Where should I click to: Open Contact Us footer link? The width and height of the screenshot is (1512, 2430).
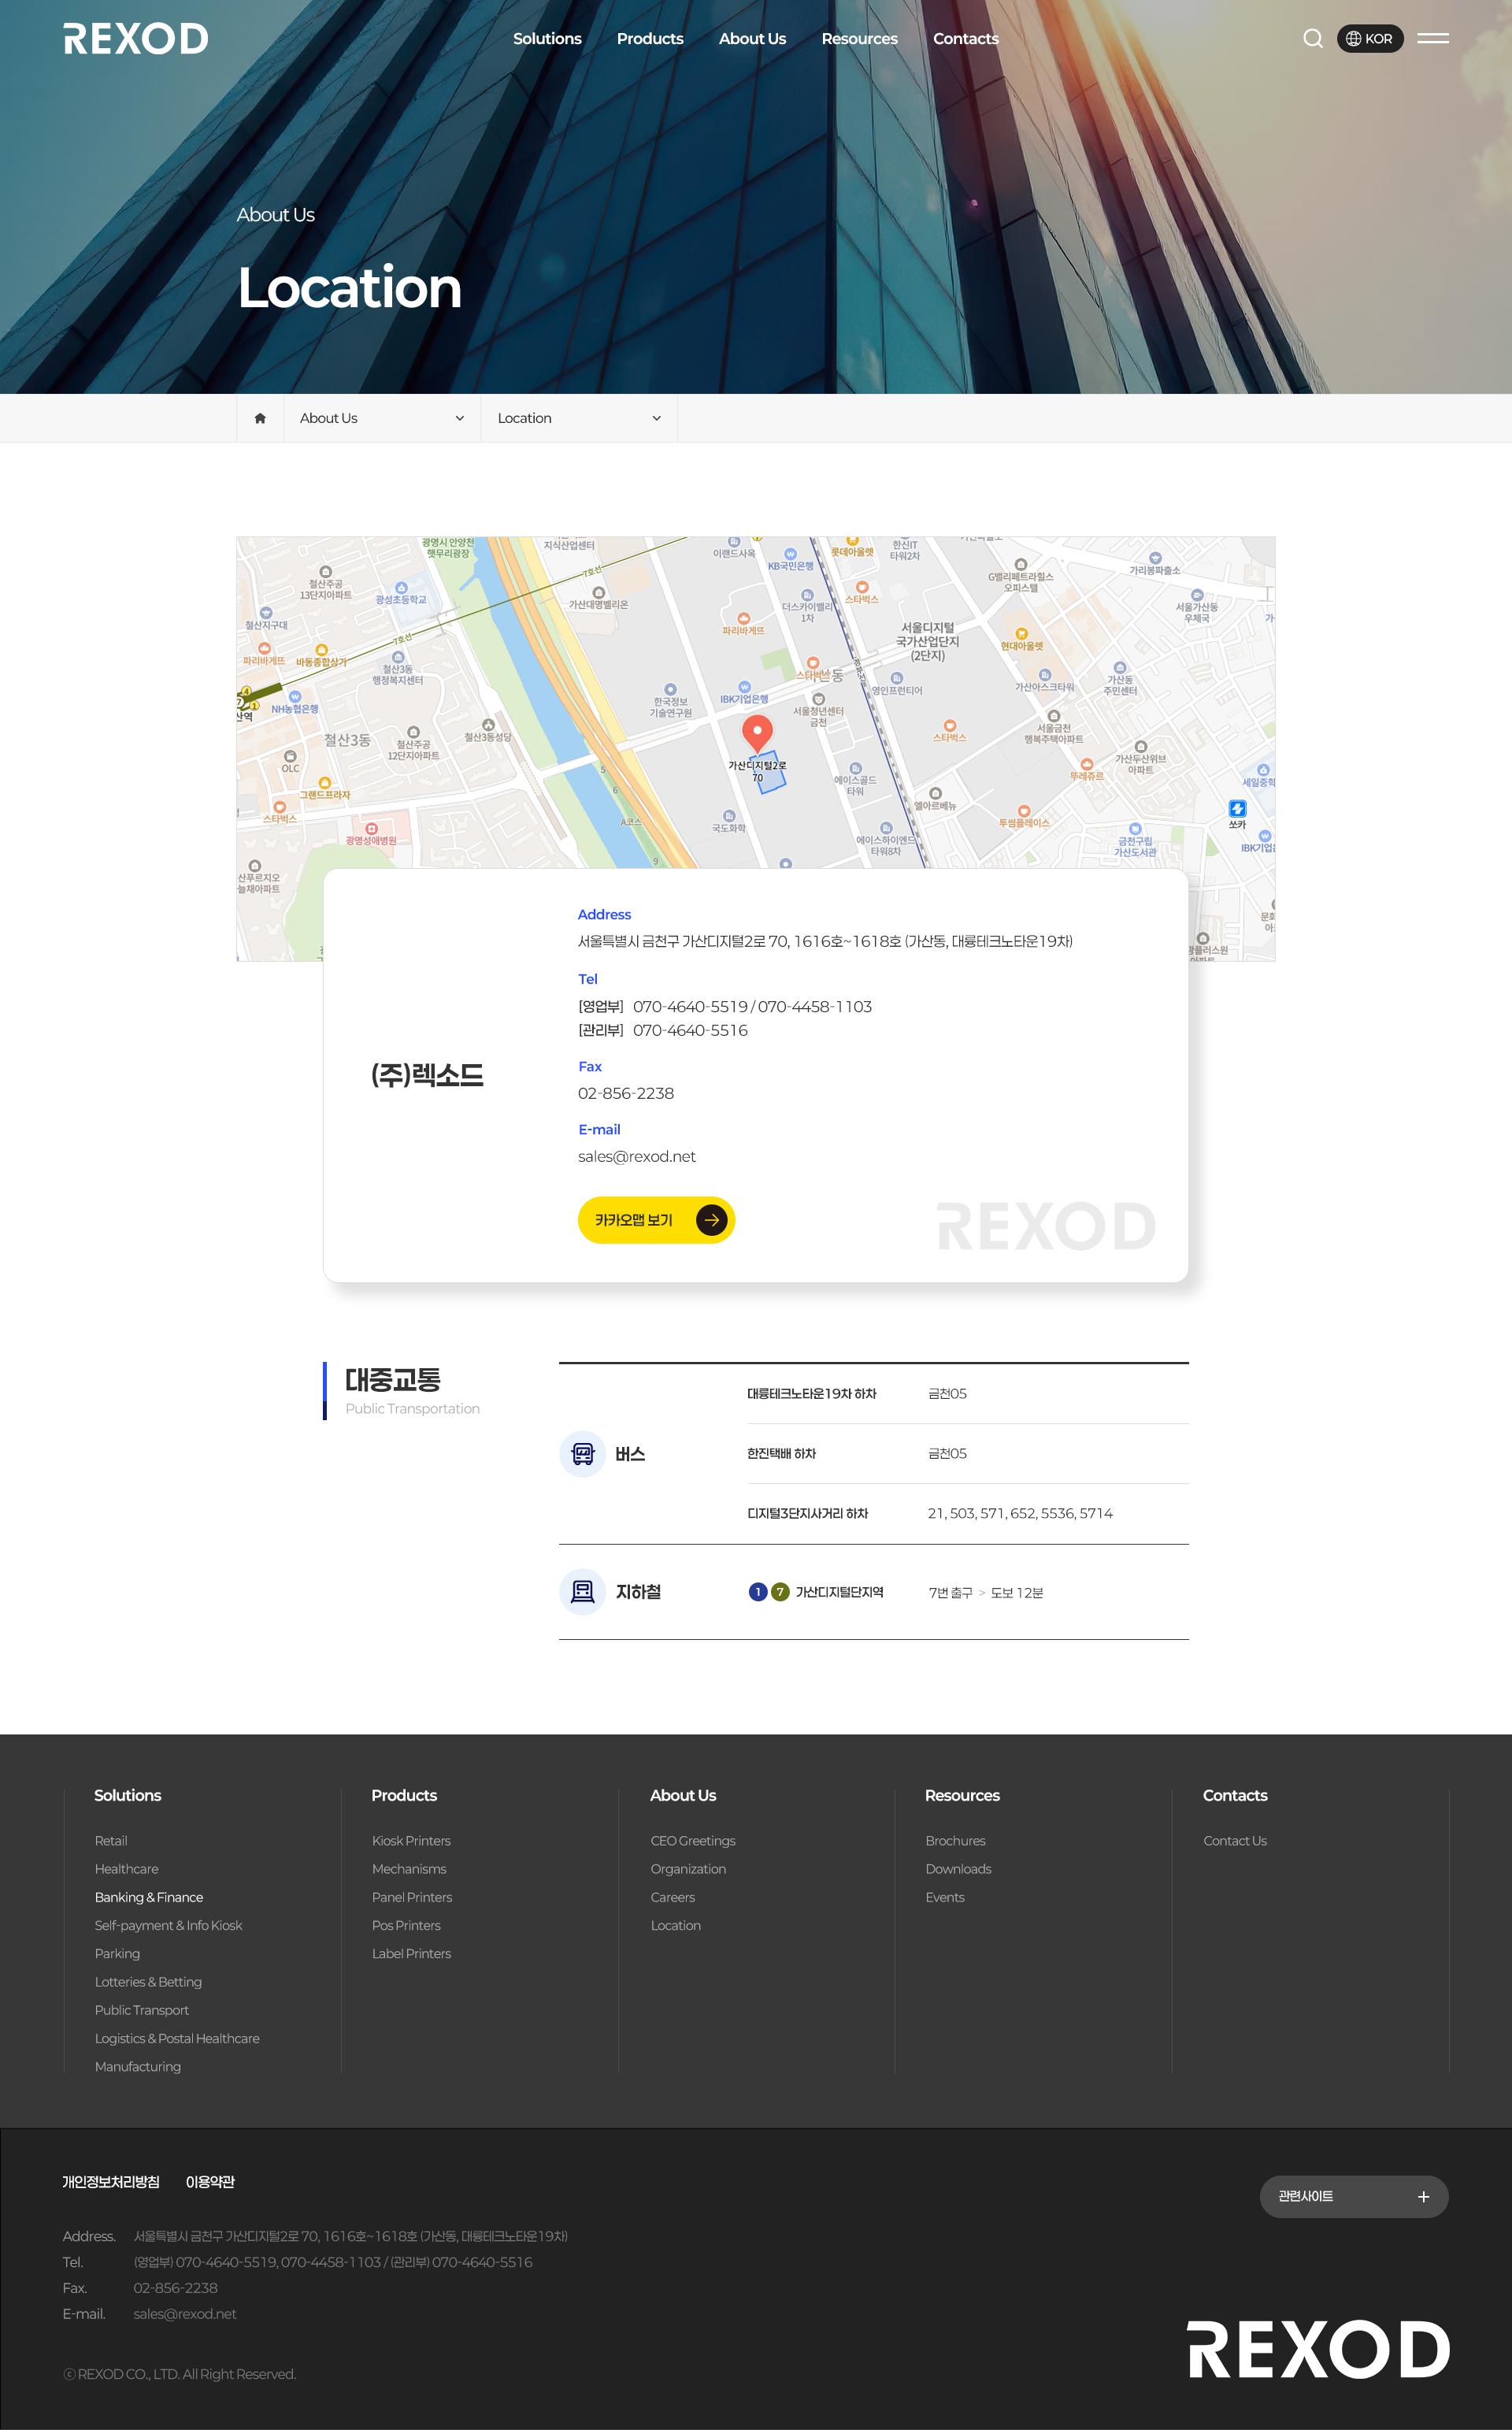[x=1235, y=1840]
